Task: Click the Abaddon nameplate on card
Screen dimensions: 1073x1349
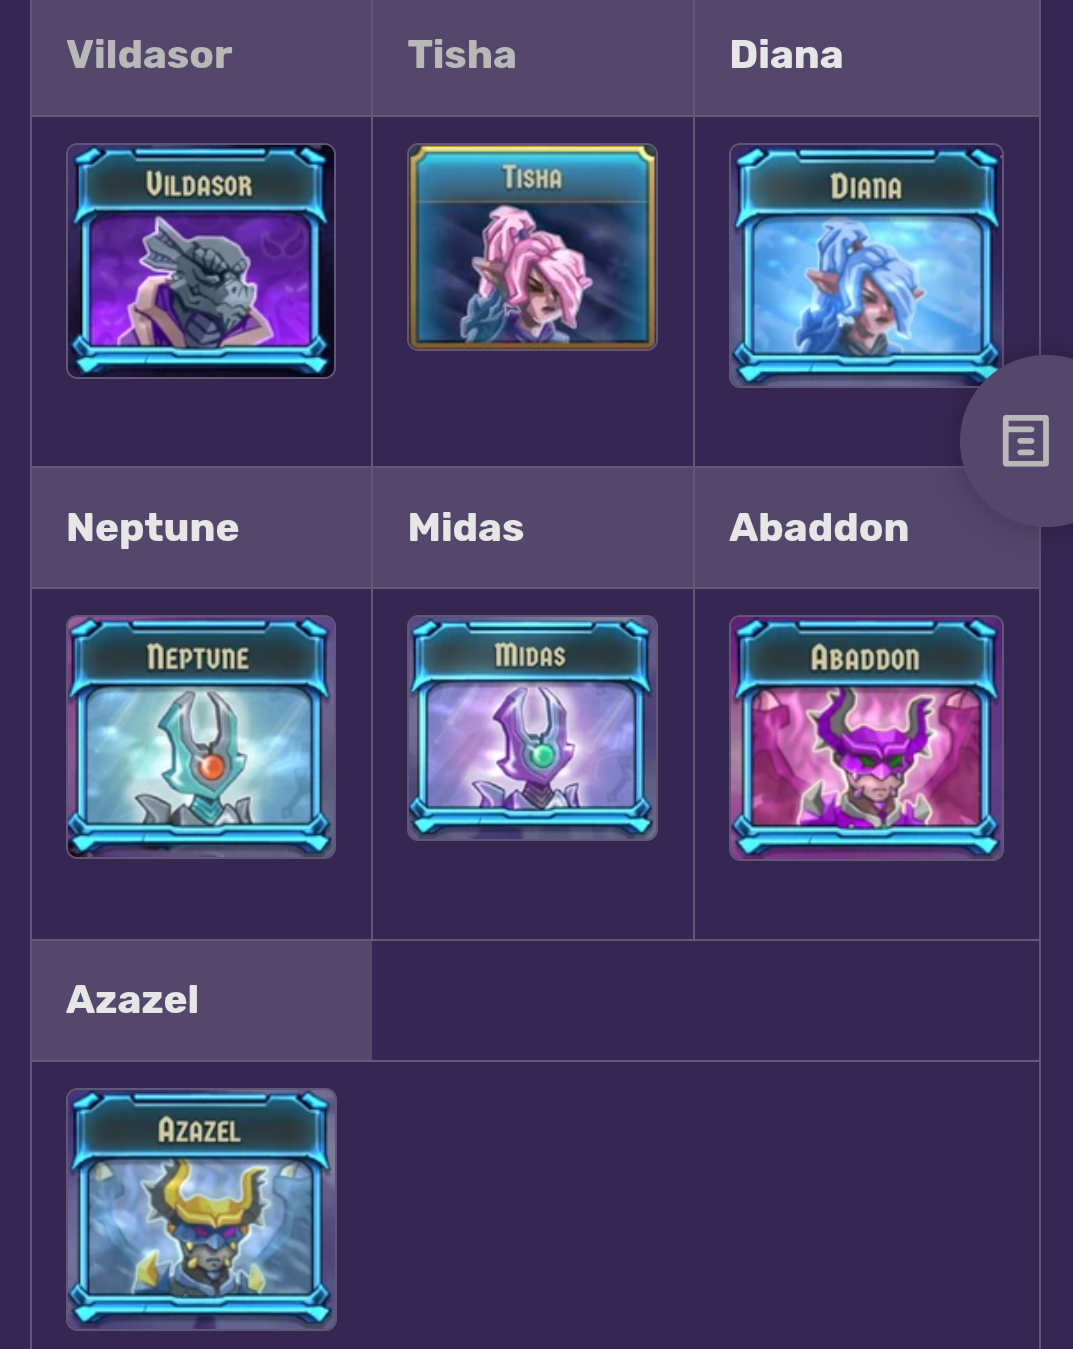Action: click(x=865, y=658)
